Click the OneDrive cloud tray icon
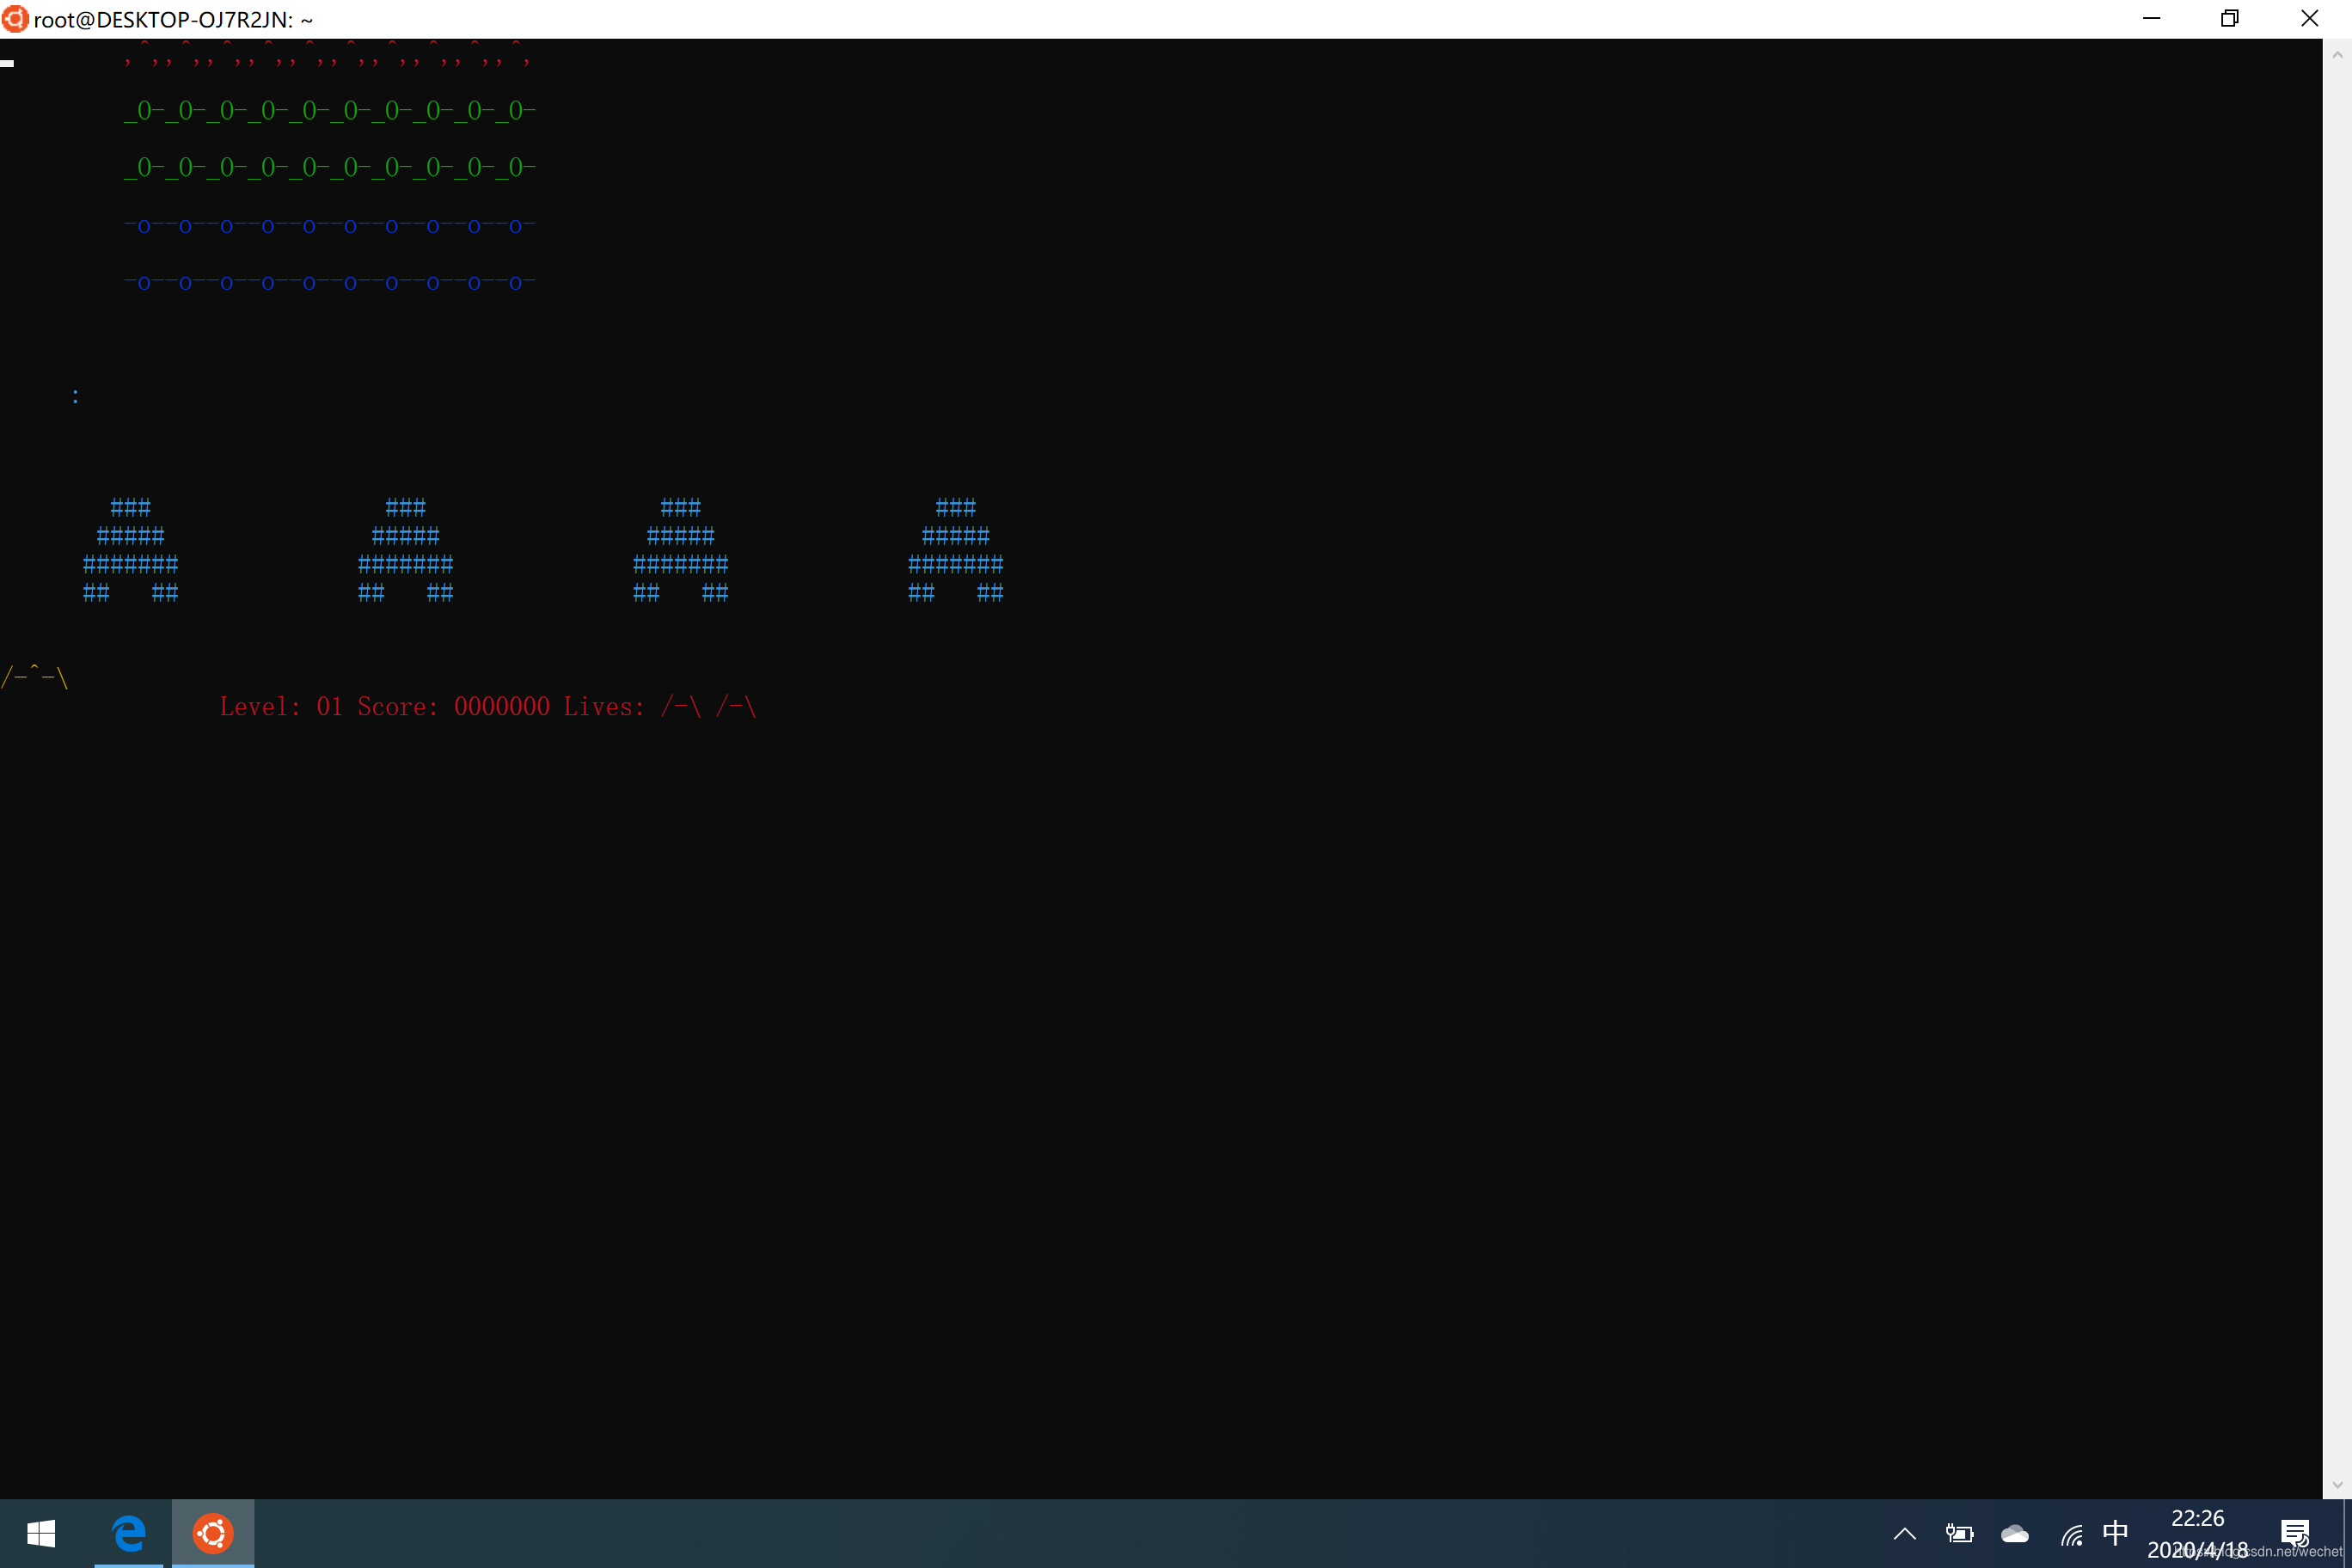This screenshot has height=1568, width=2352. coord(2014,1533)
